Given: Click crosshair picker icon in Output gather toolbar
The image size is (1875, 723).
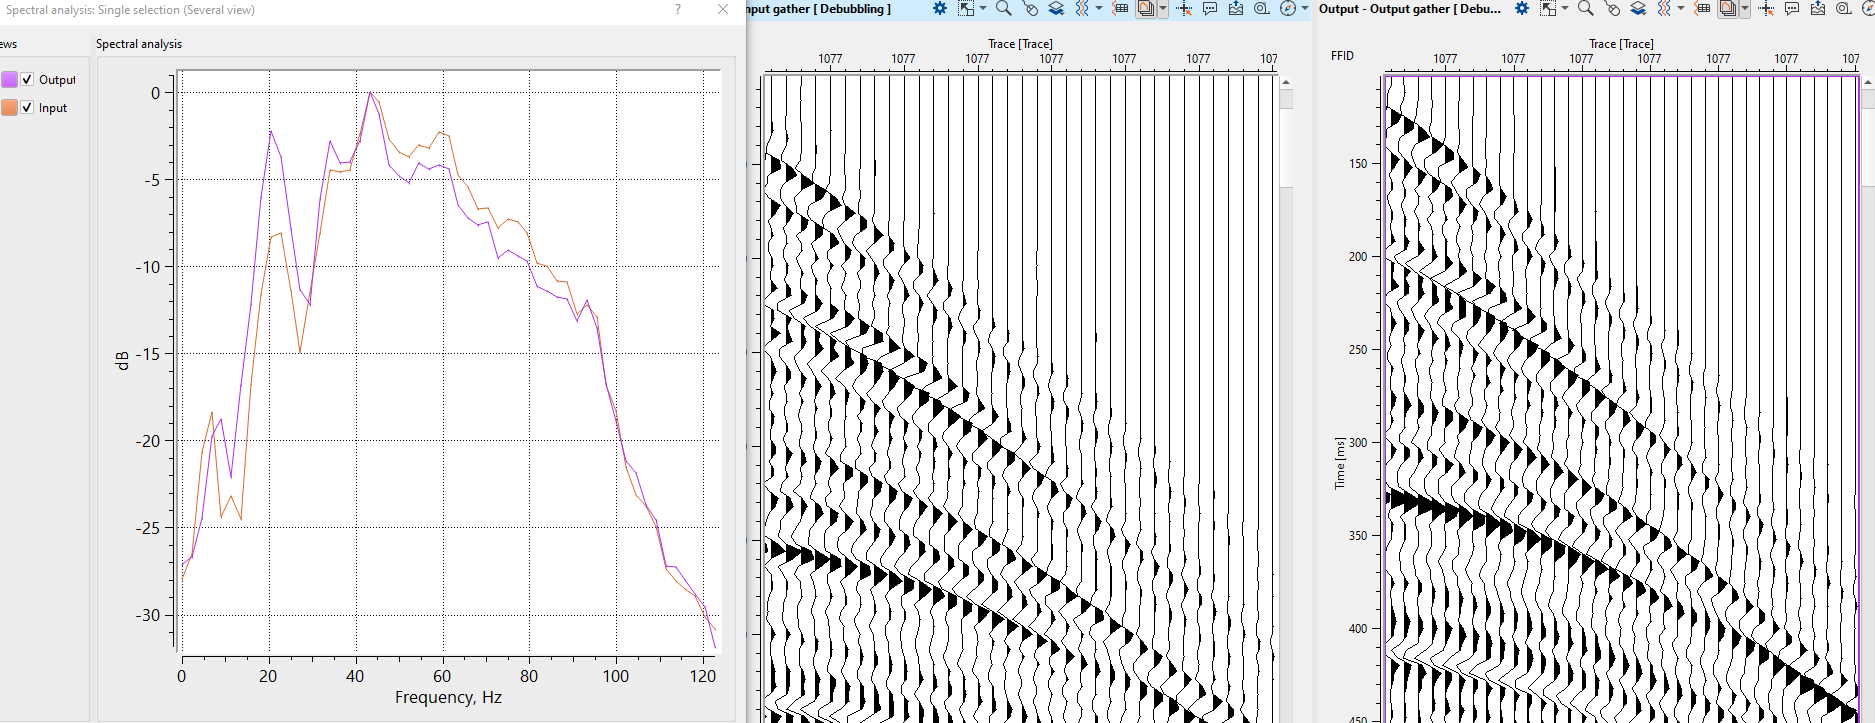Looking at the screenshot, I should click(x=1766, y=9).
